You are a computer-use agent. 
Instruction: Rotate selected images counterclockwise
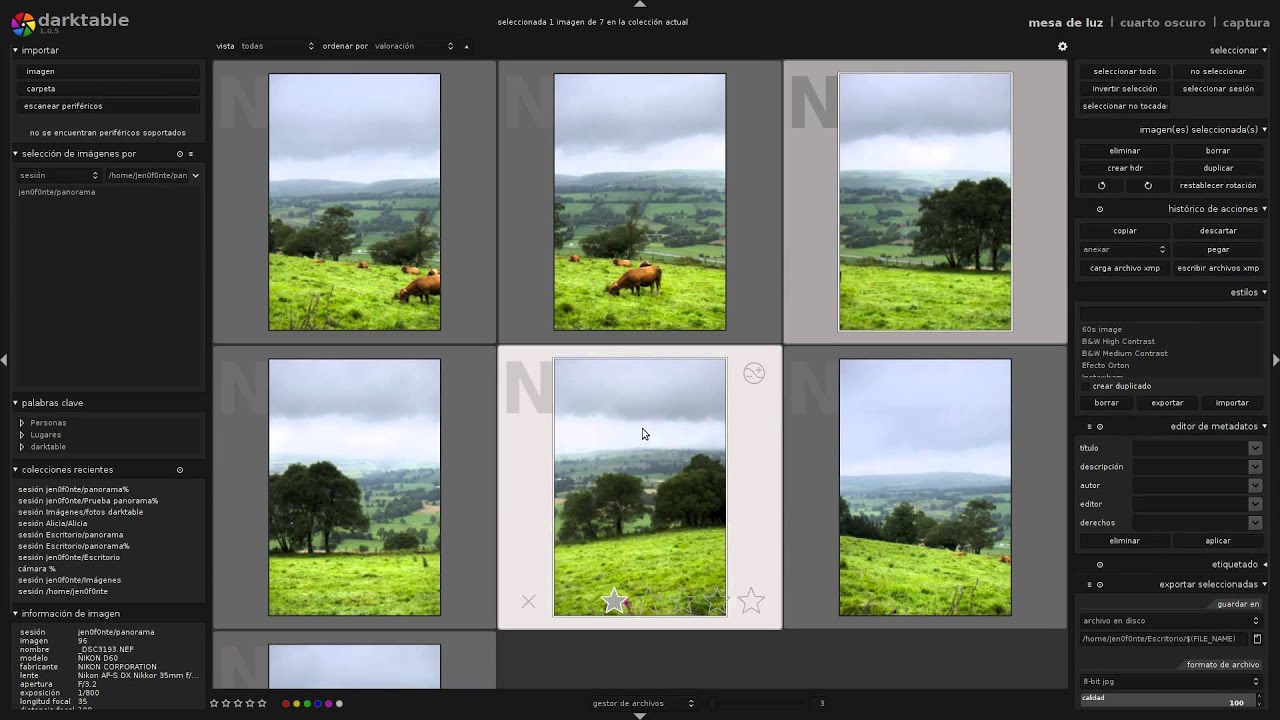[1102, 186]
